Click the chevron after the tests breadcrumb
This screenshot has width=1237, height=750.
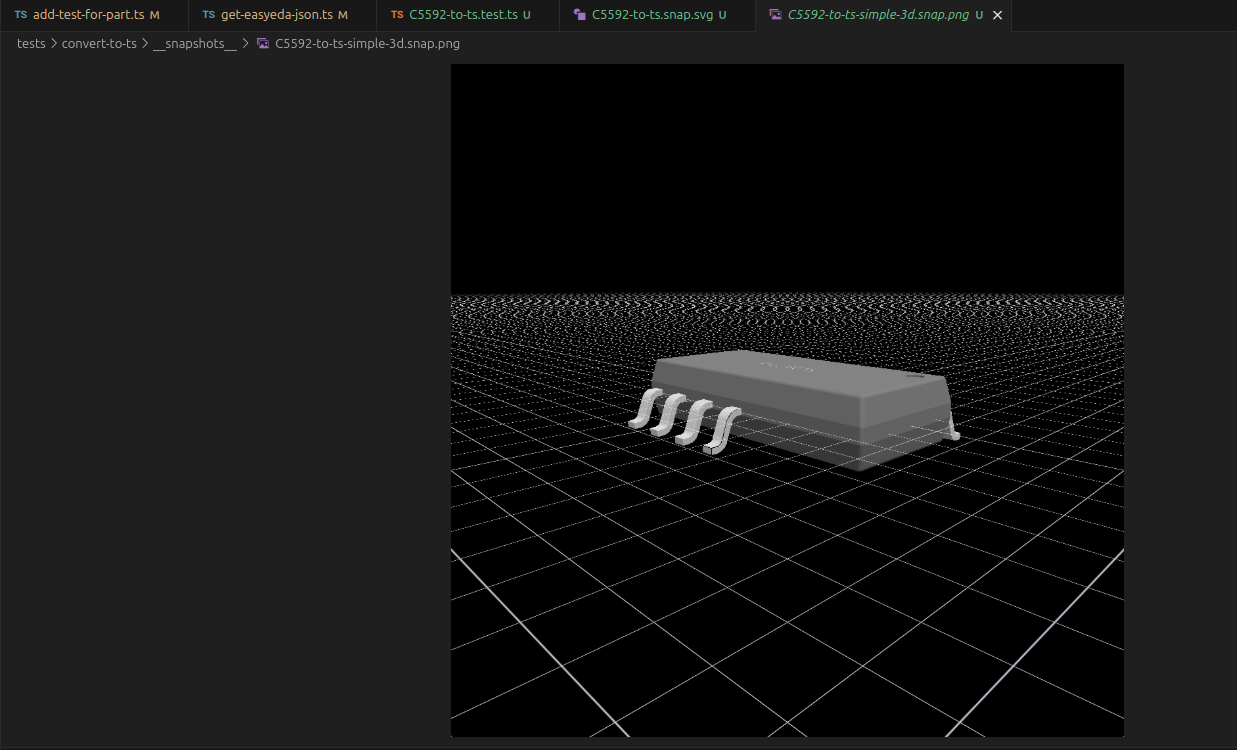(54, 44)
